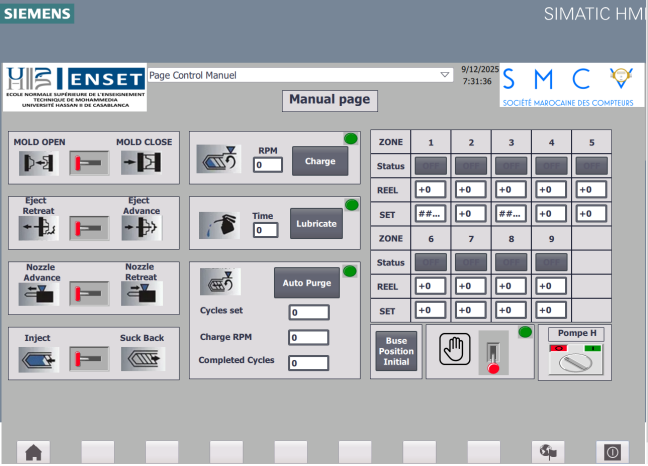648x466 pixels.
Task: Click Zone 3 SET value field
Action: click(x=511, y=214)
